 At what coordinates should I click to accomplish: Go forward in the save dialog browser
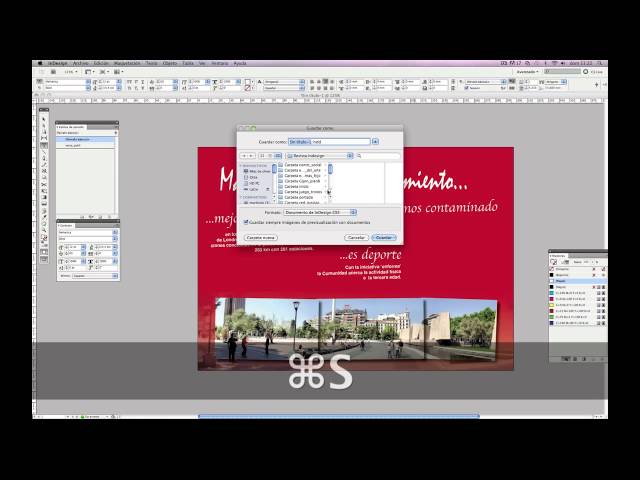[251, 156]
